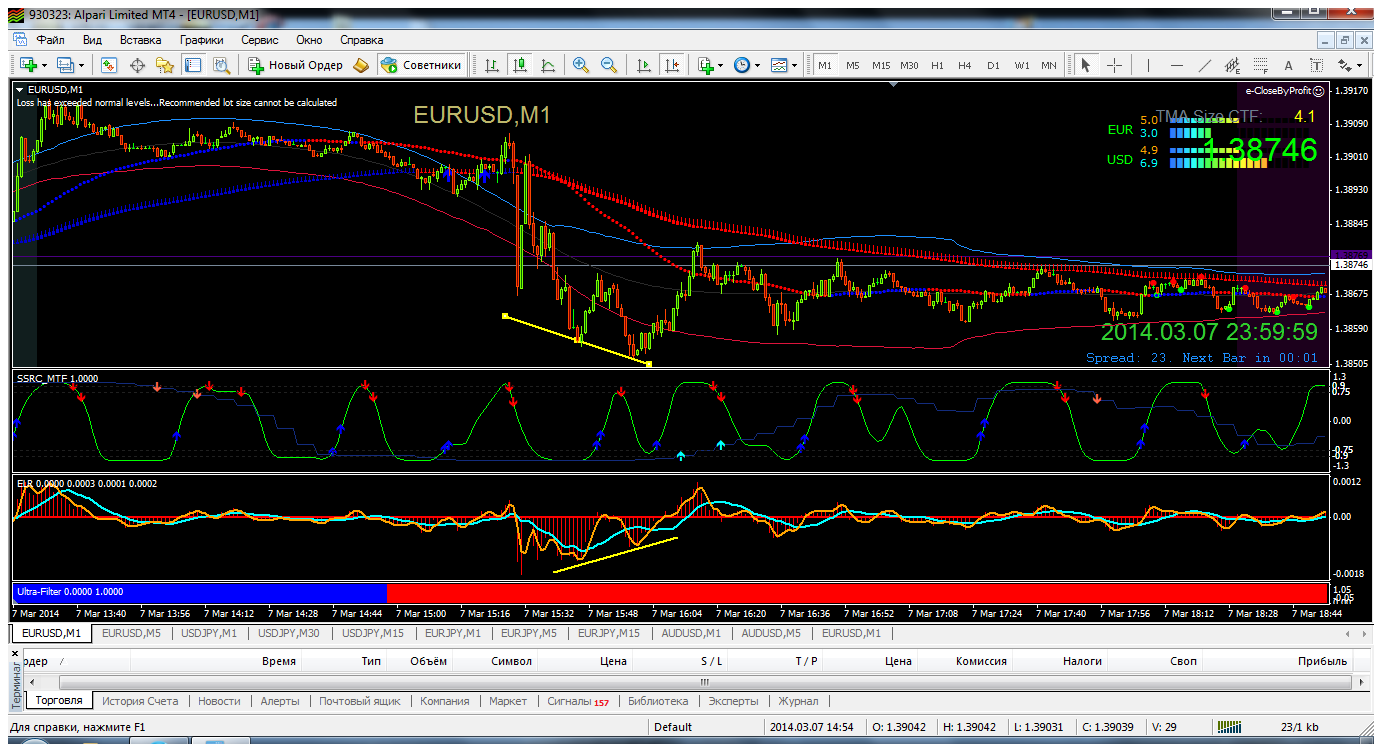
Task: Select the Equidistant Channel tool
Action: (1233, 65)
